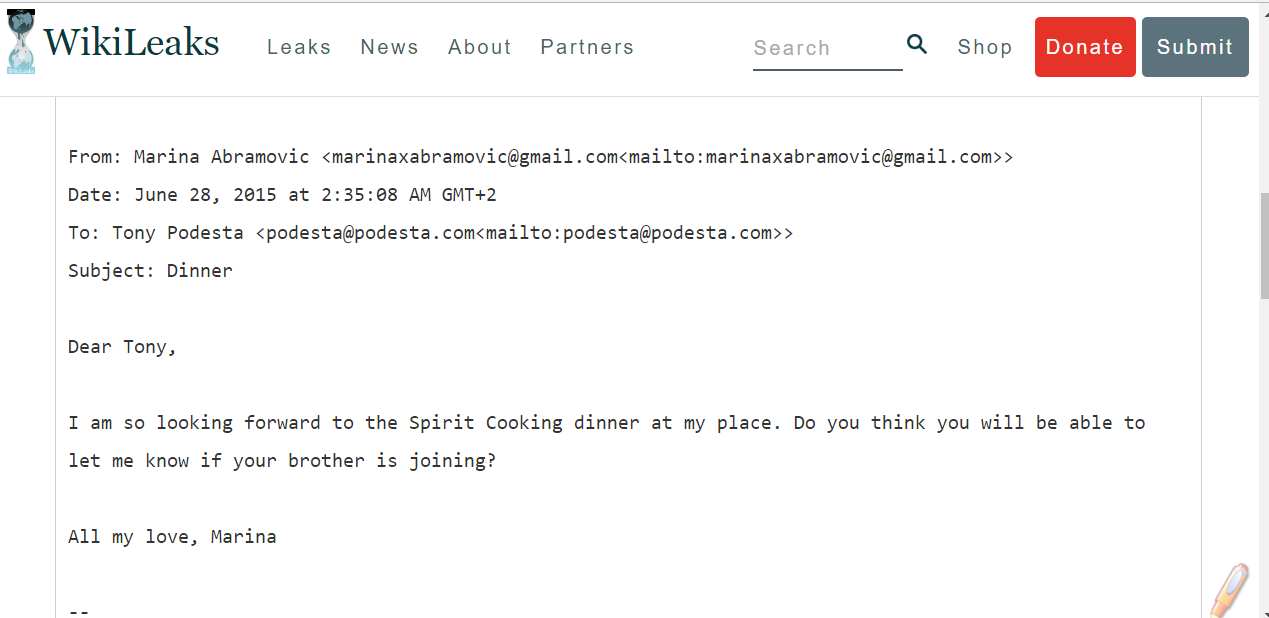Screen dimensions: 1269x618
Task: Click the Subject: Dinner line
Action: point(150,271)
